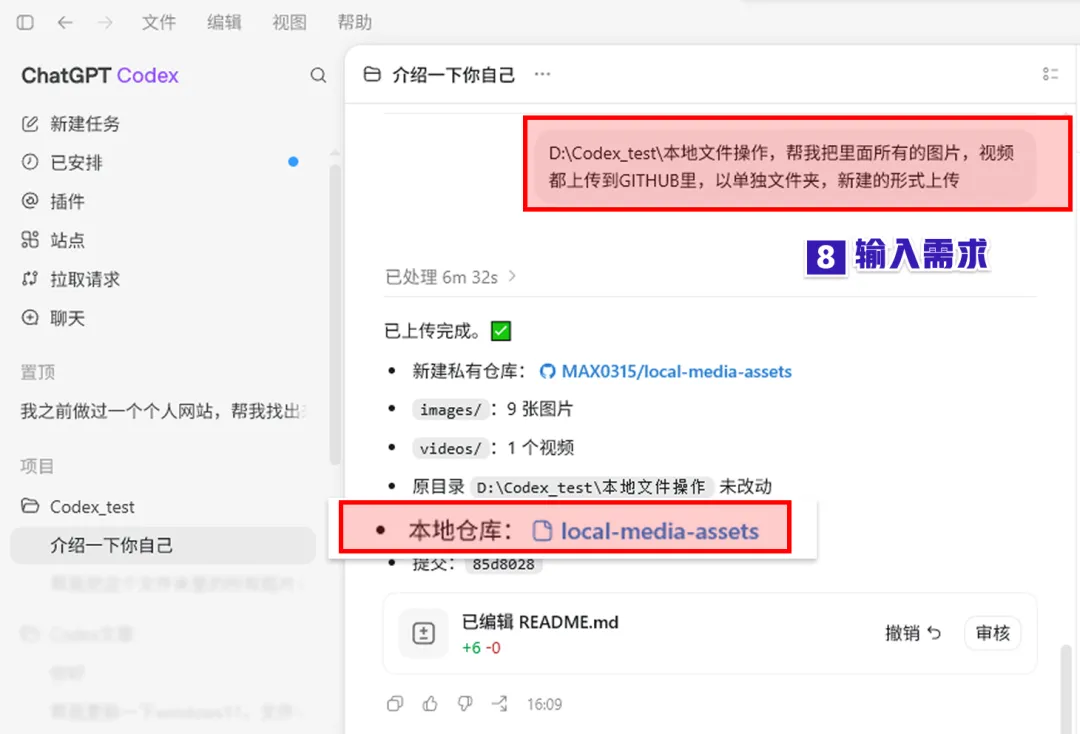Click the 已安排 clock icon
The image size is (1080, 734).
tap(30, 162)
